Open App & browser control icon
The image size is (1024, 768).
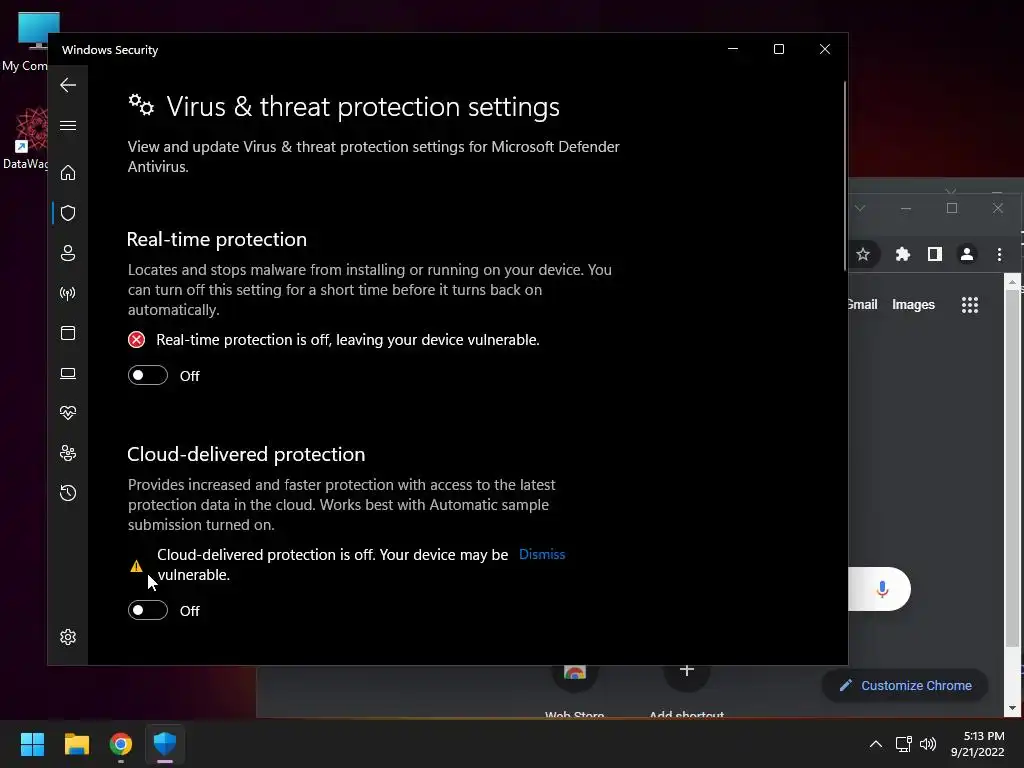(x=68, y=333)
